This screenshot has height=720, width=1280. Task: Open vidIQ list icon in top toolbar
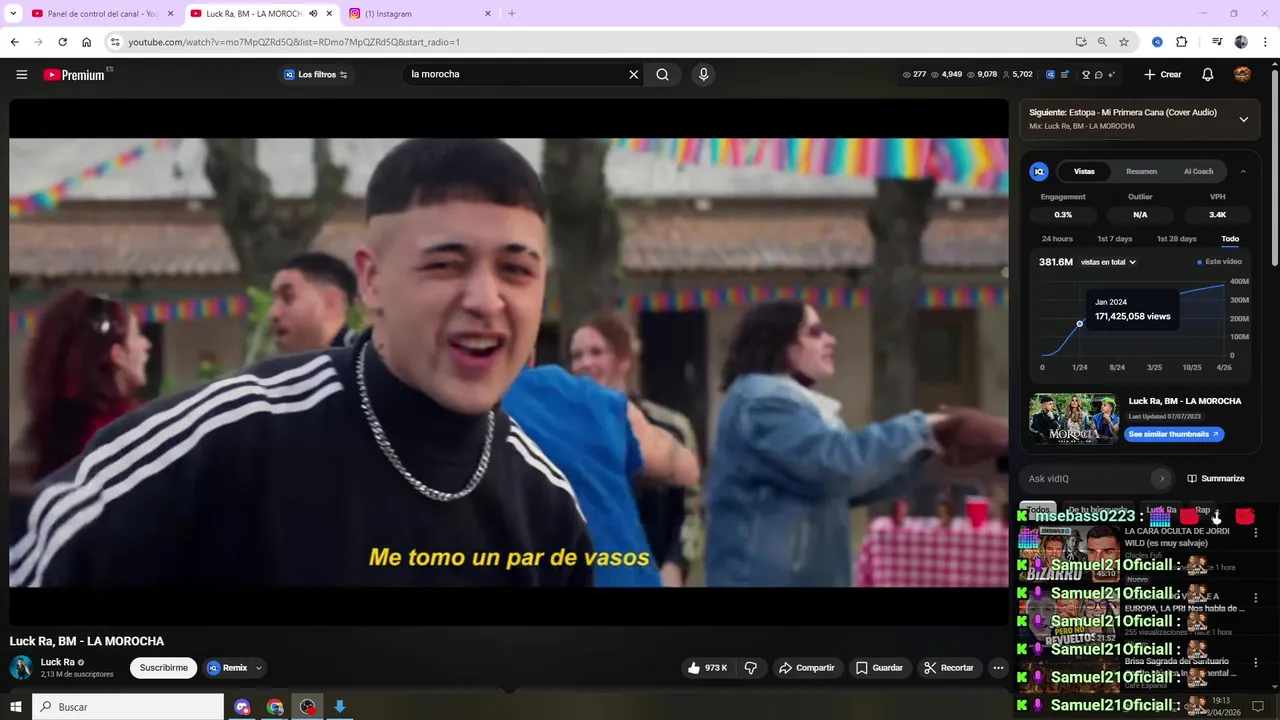tap(1065, 74)
